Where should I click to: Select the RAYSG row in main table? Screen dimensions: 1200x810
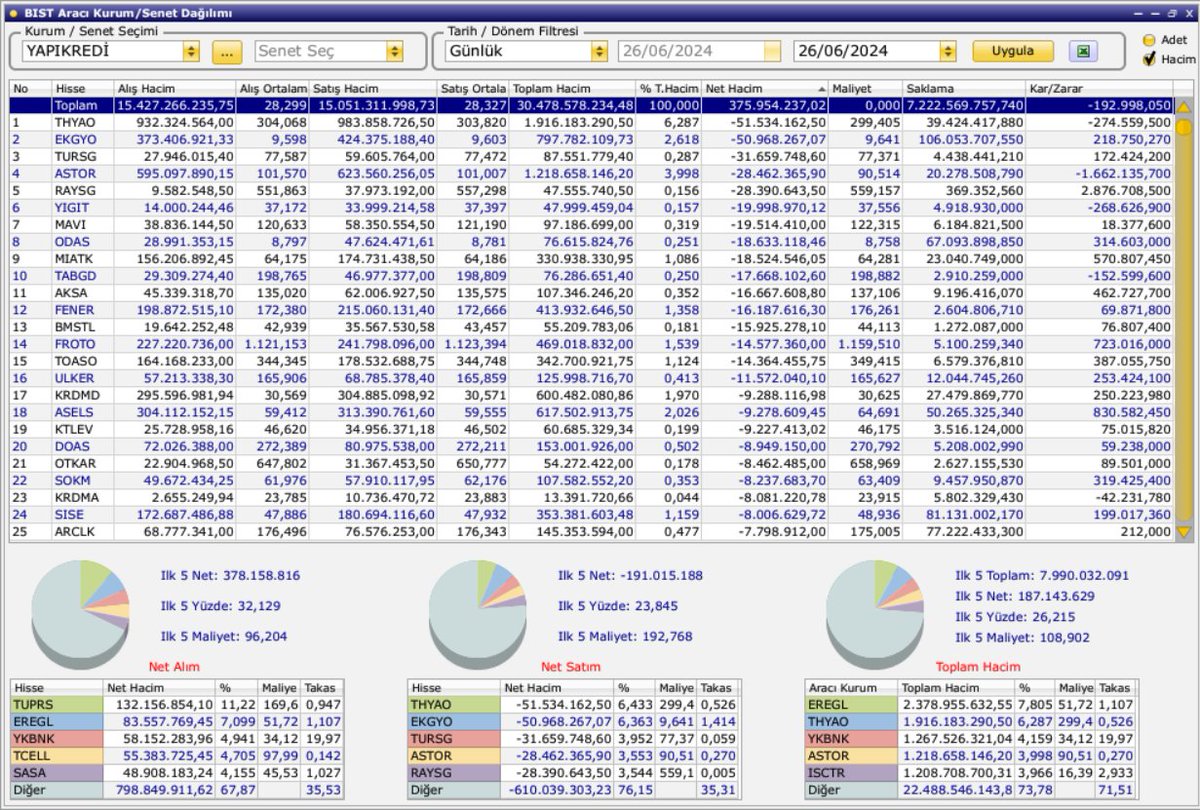point(591,190)
